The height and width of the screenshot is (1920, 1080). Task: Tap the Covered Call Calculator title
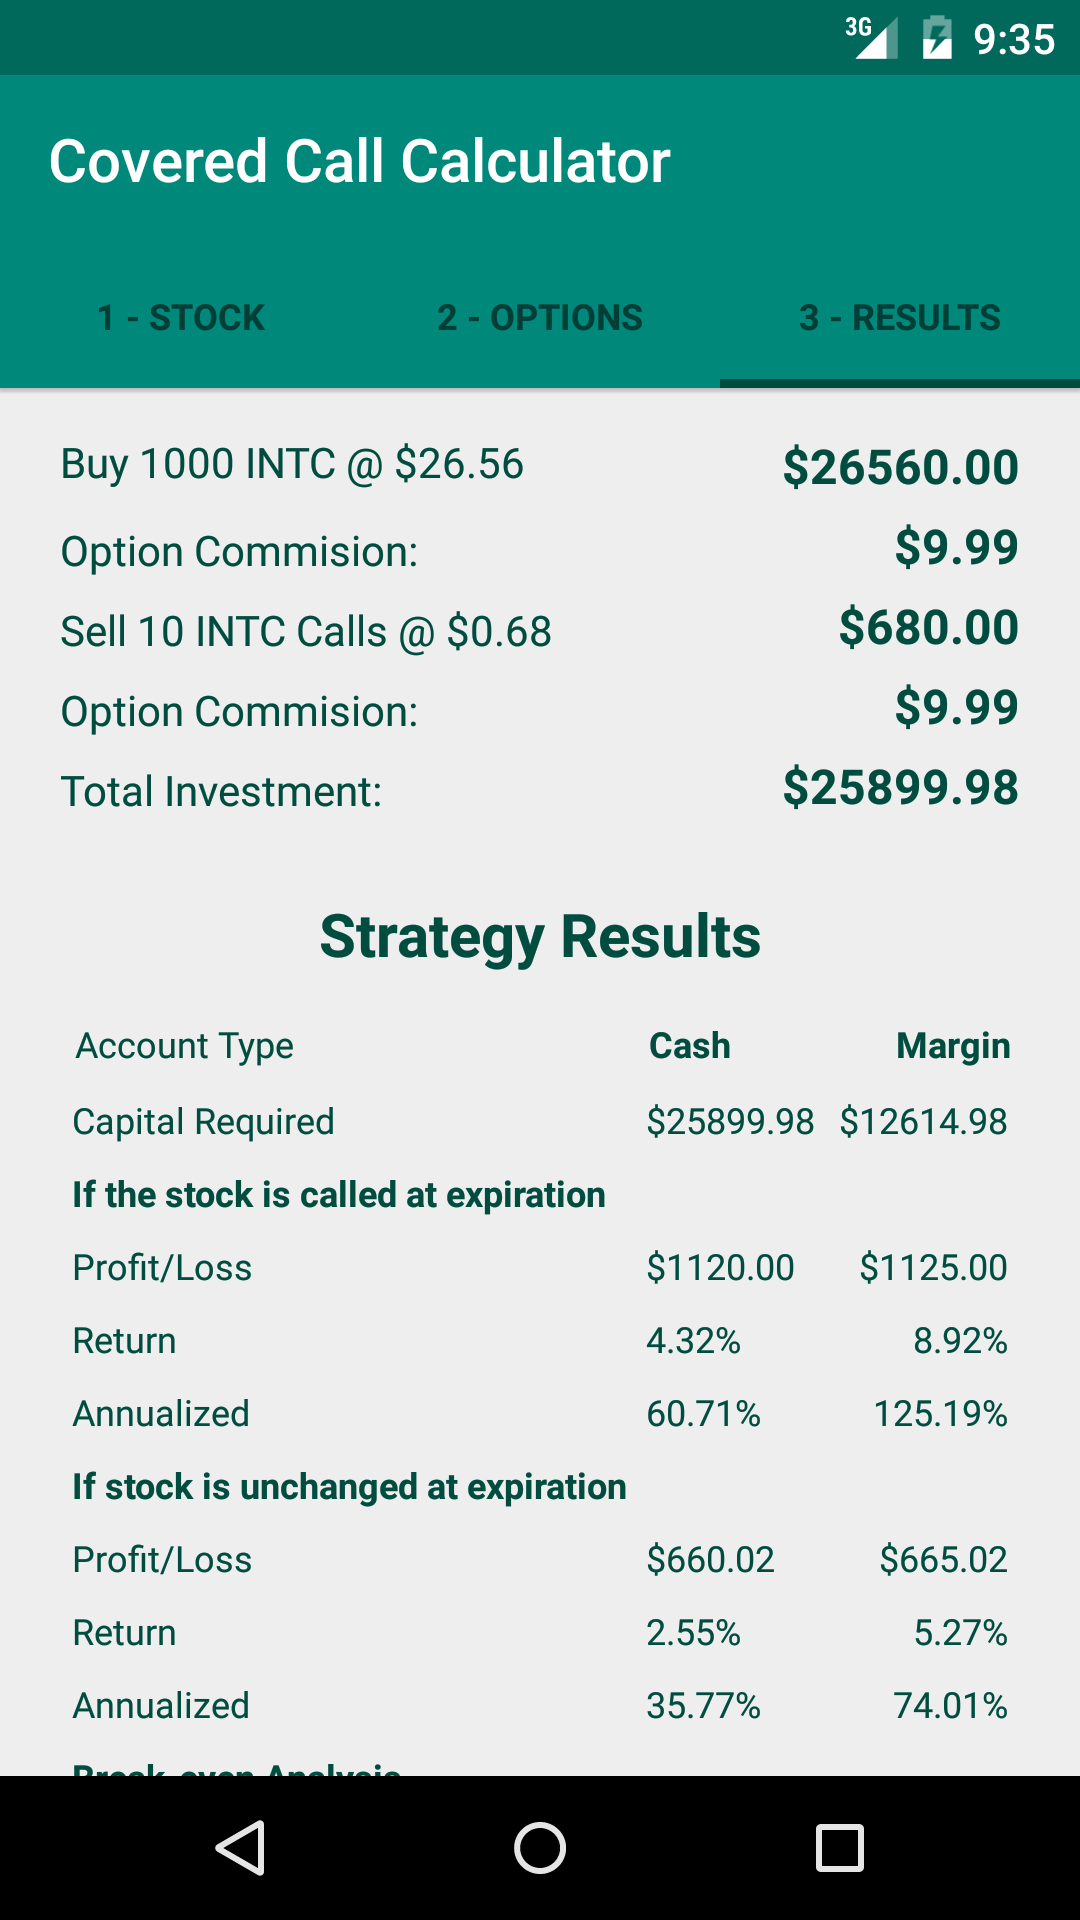pos(360,162)
